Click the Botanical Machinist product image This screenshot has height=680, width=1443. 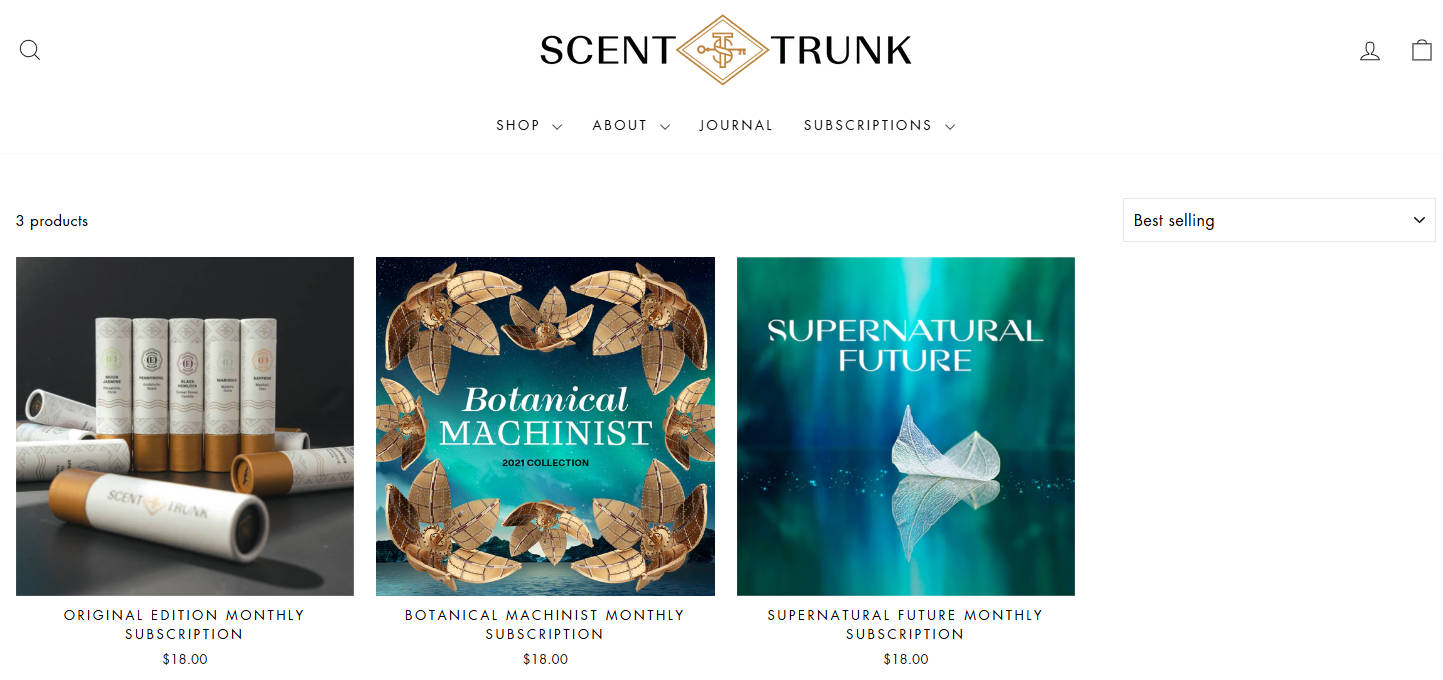click(545, 426)
